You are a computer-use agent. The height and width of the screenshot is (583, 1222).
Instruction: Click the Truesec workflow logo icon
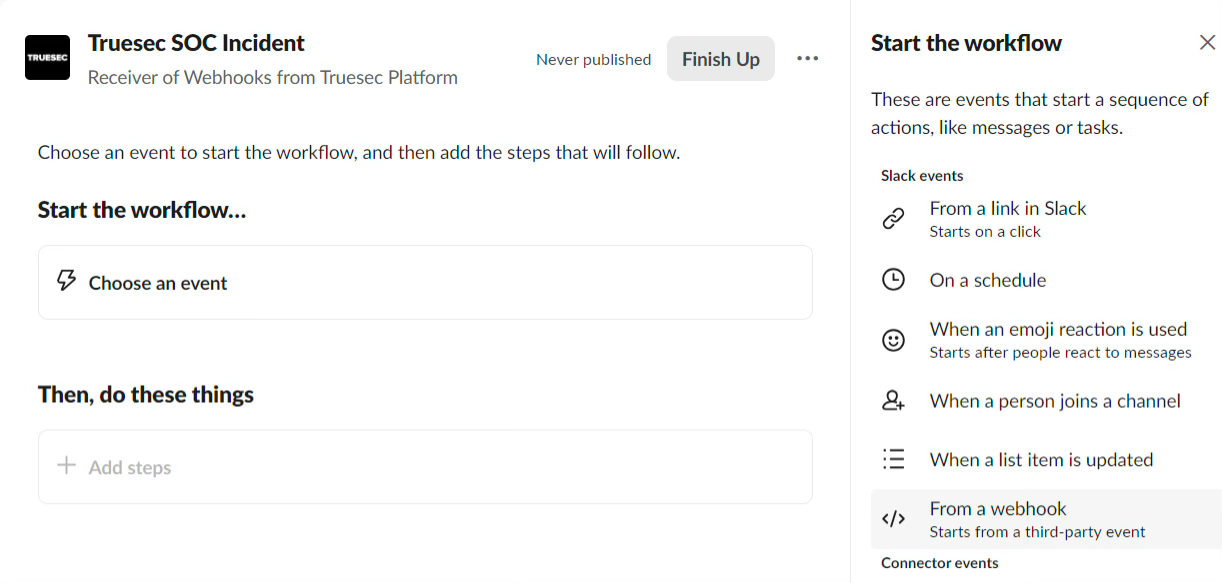coord(47,58)
